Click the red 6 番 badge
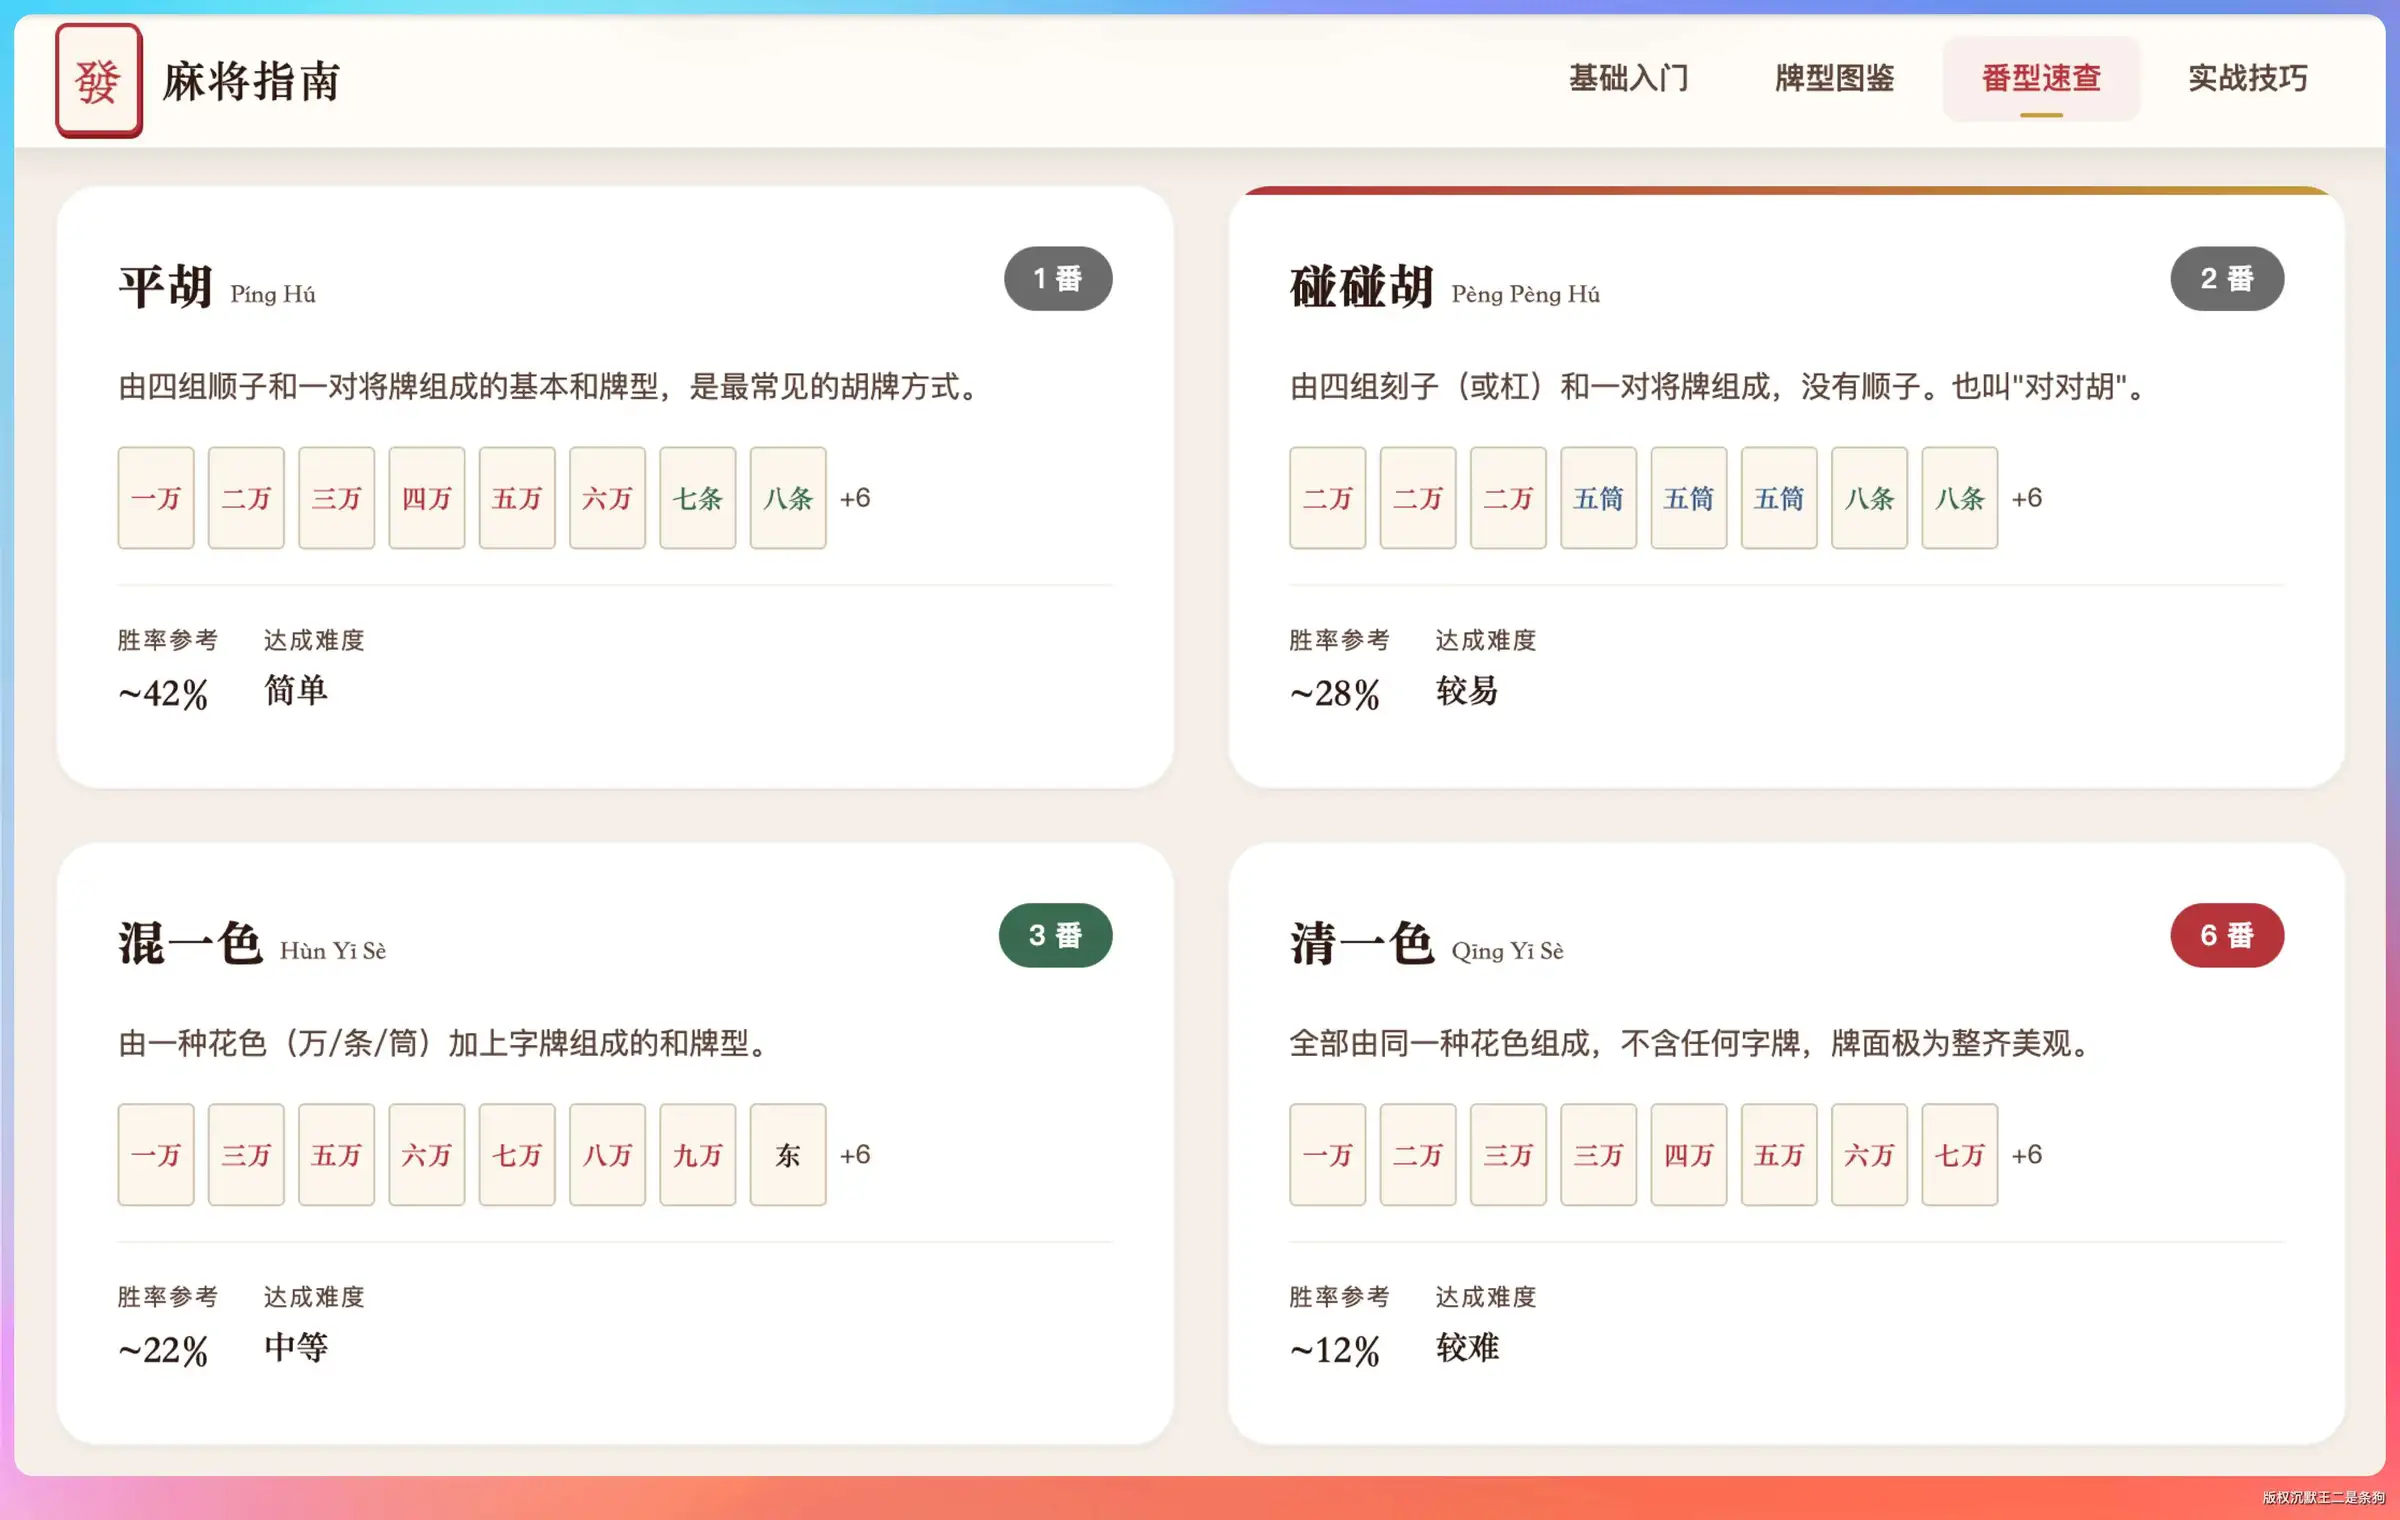The height and width of the screenshot is (1520, 2400). click(2227, 935)
